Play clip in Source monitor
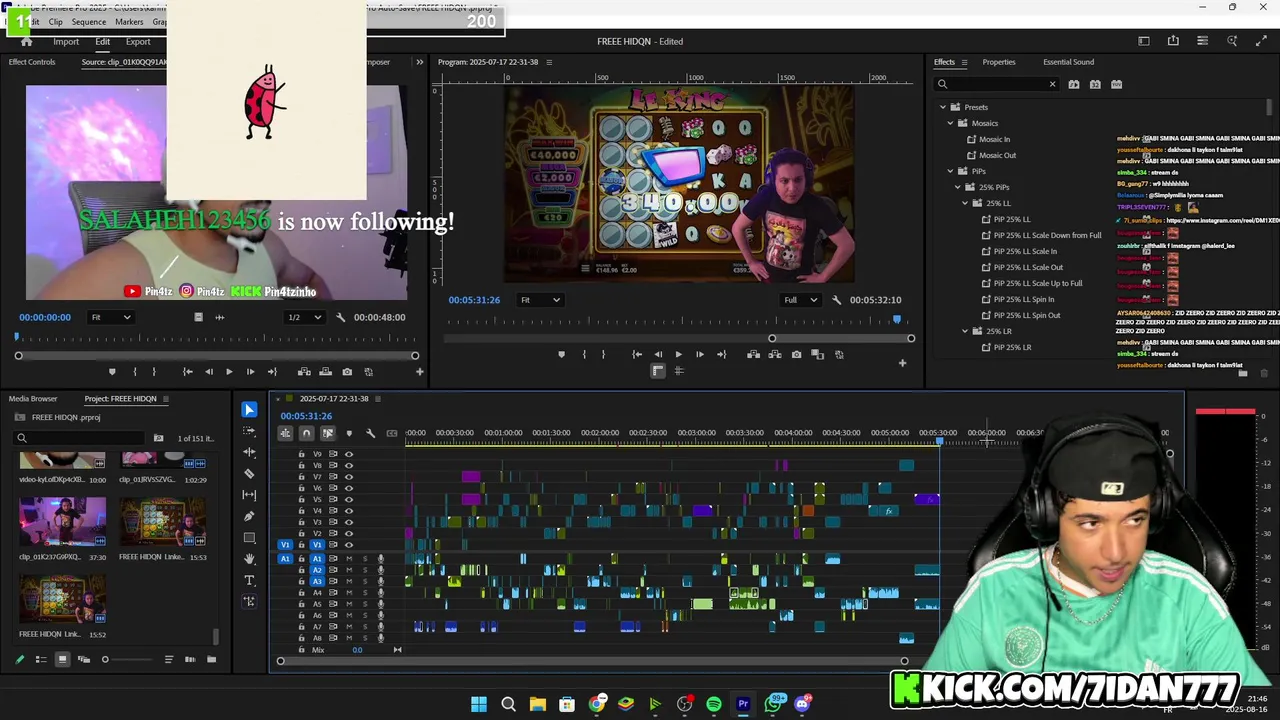 click(229, 372)
